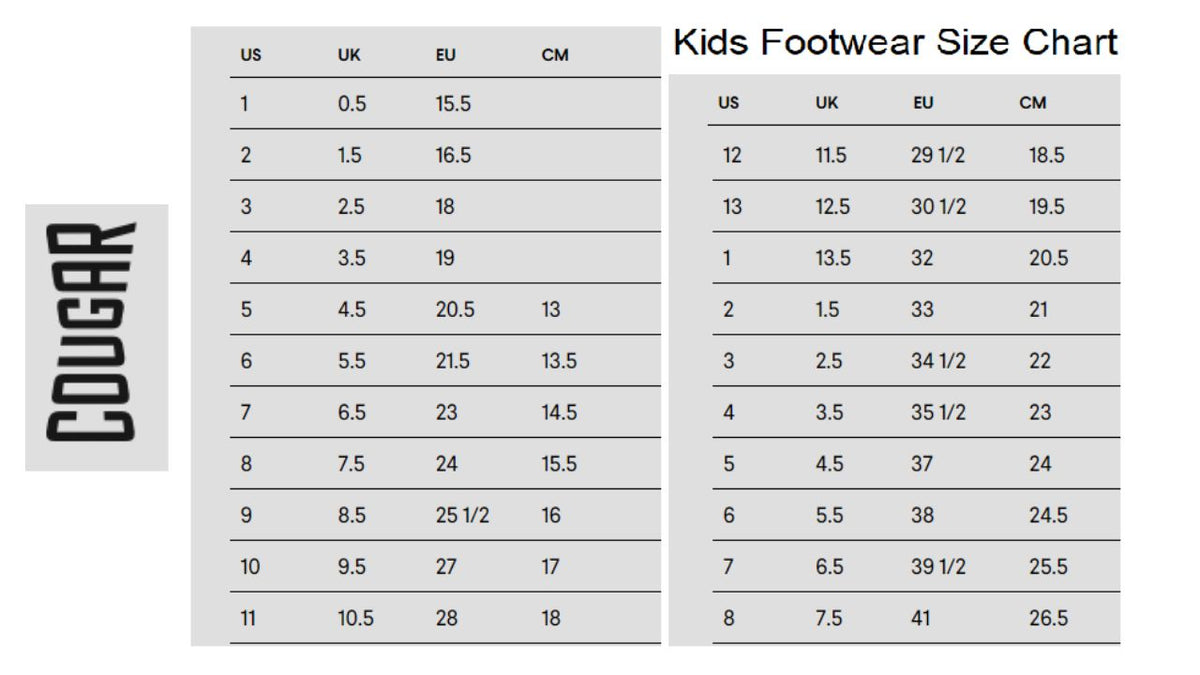Click the Kids Footwear Size Chart title
The width and height of the screenshot is (1200, 675).
point(895,43)
